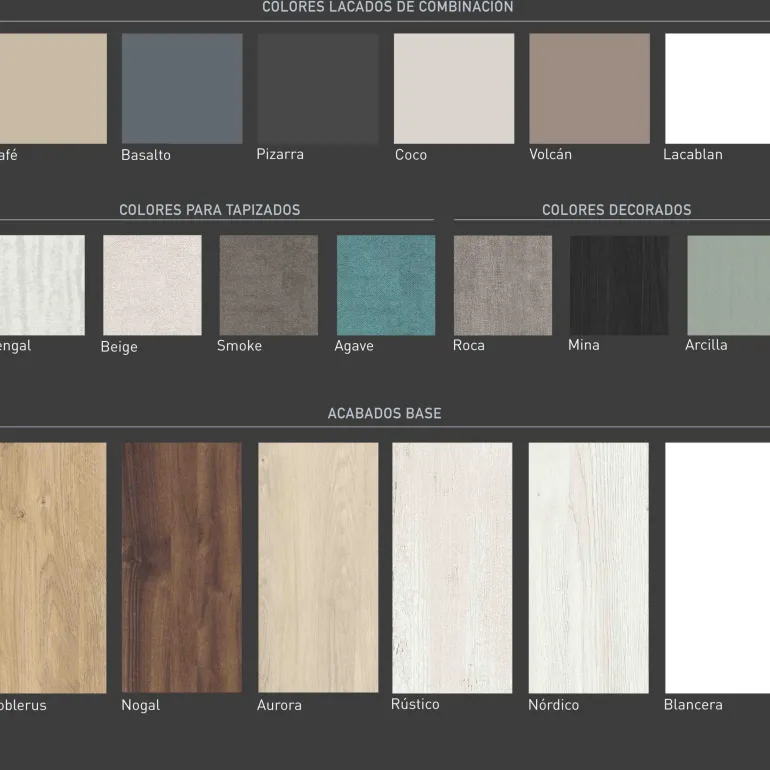This screenshot has width=770, height=770.
Task: Click the Acabados Base section heading
Action: pyautogui.click(x=384, y=413)
